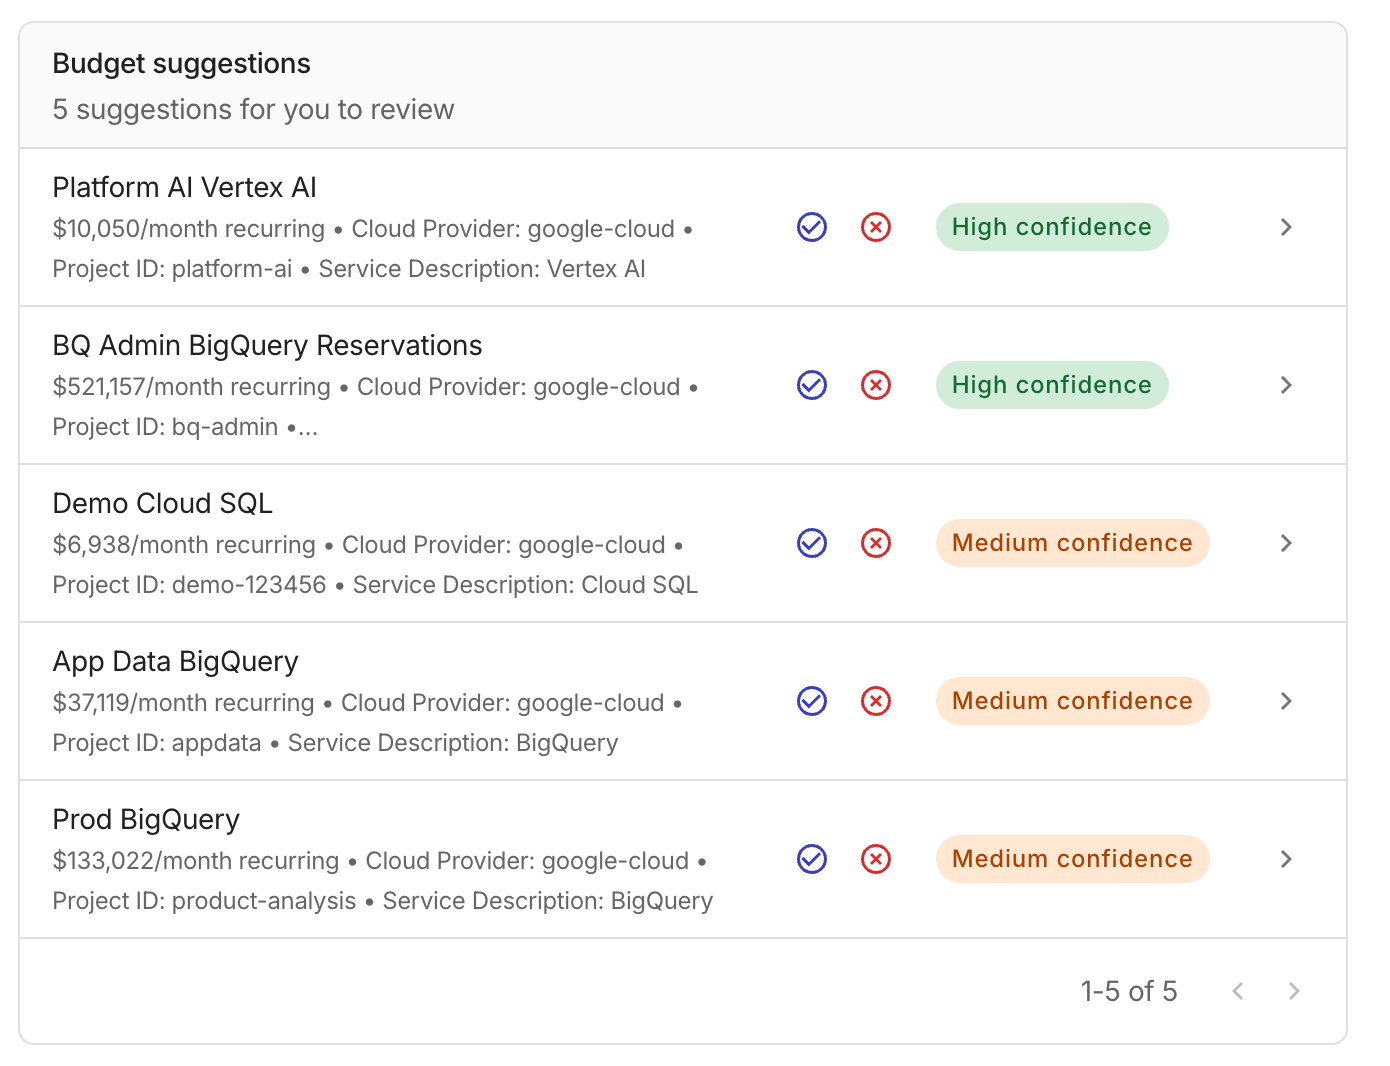Reject the Platform AI Vertex AI suggestion
This screenshot has height=1066, width=1390.
[x=876, y=227]
